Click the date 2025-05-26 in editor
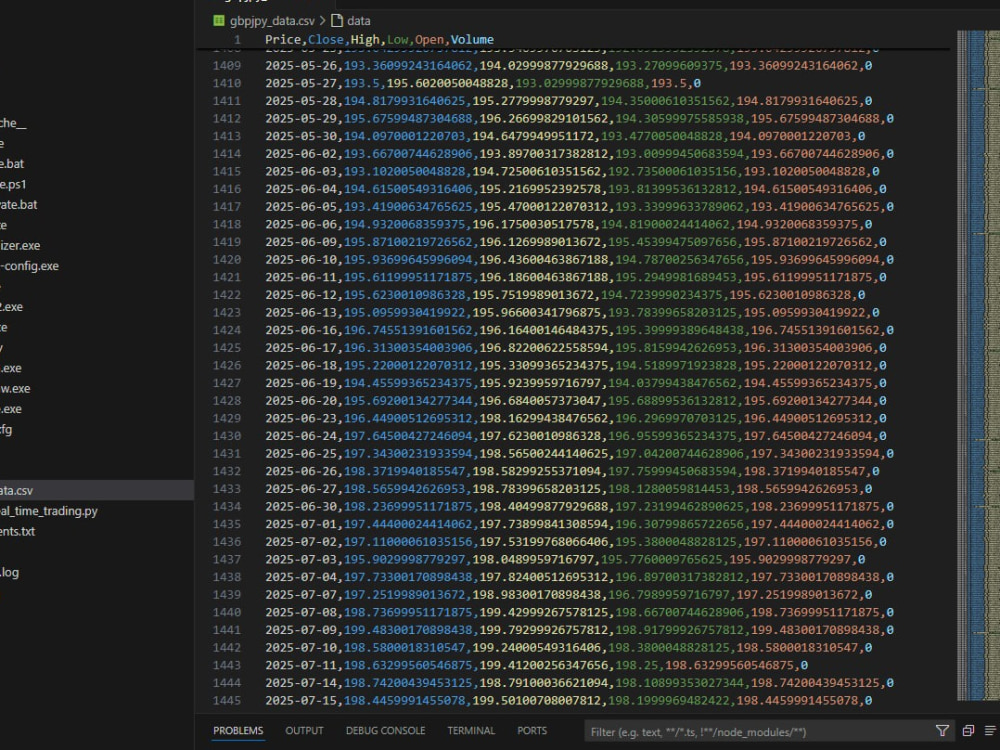Image resolution: width=1000 pixels, height=750 pixels. point(303,66)
